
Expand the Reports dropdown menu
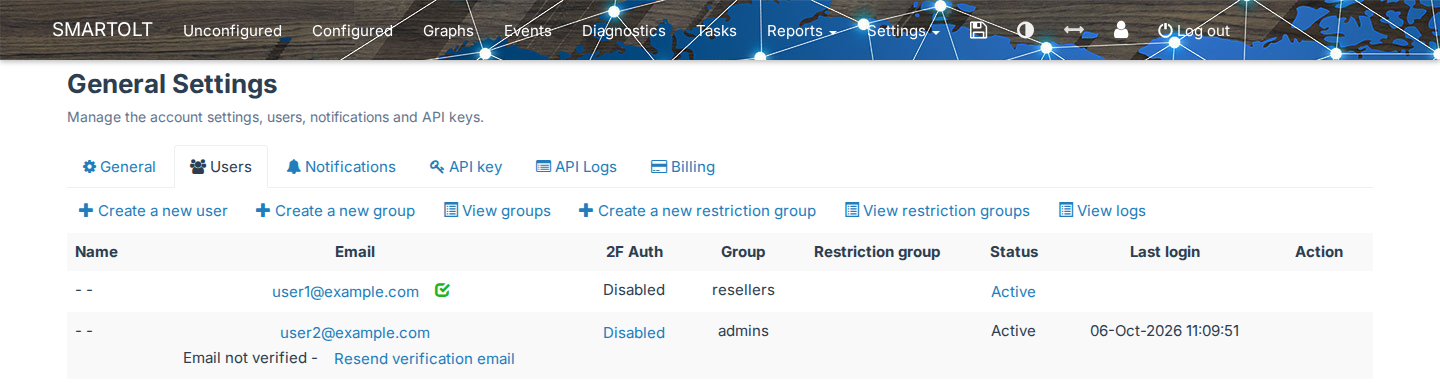click(802, 31)
